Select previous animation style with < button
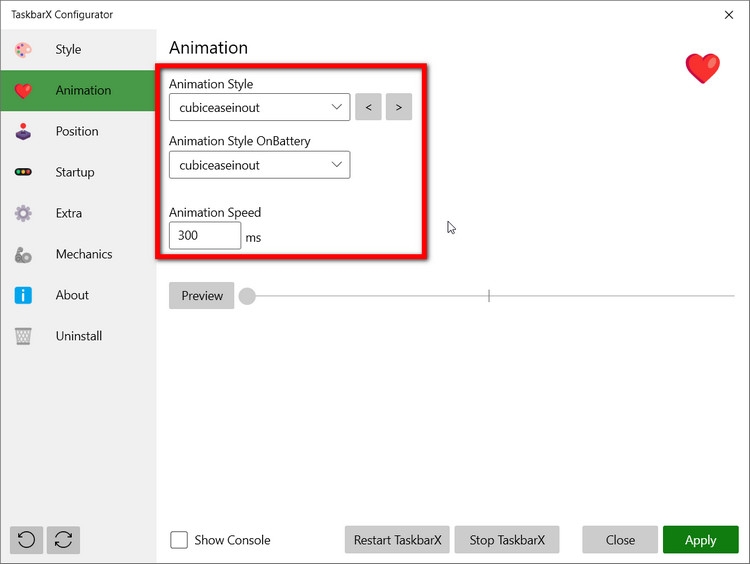 [368, 107]
